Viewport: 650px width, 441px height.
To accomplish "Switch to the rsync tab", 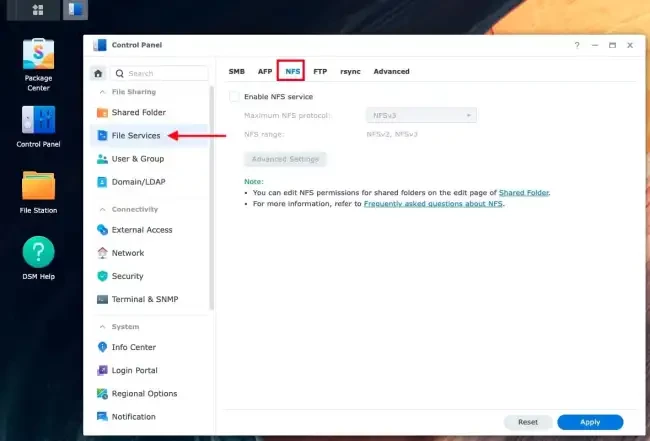I will click(350, 71).
